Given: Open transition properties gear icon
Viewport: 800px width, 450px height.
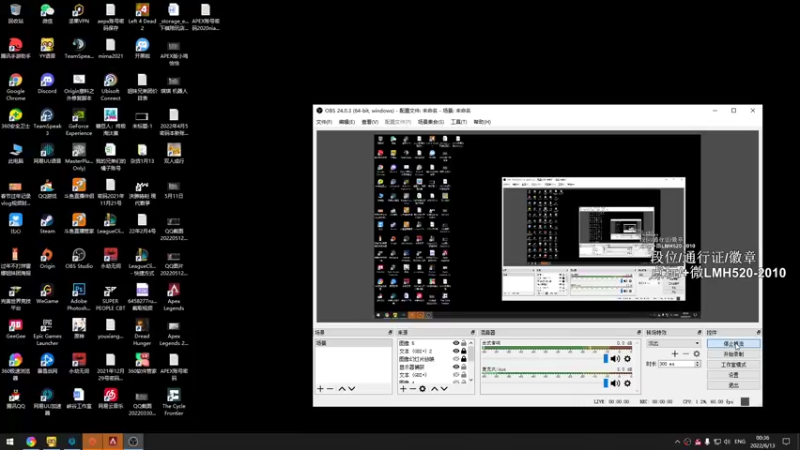Looking at the screenshot, I should coord(696,354).
